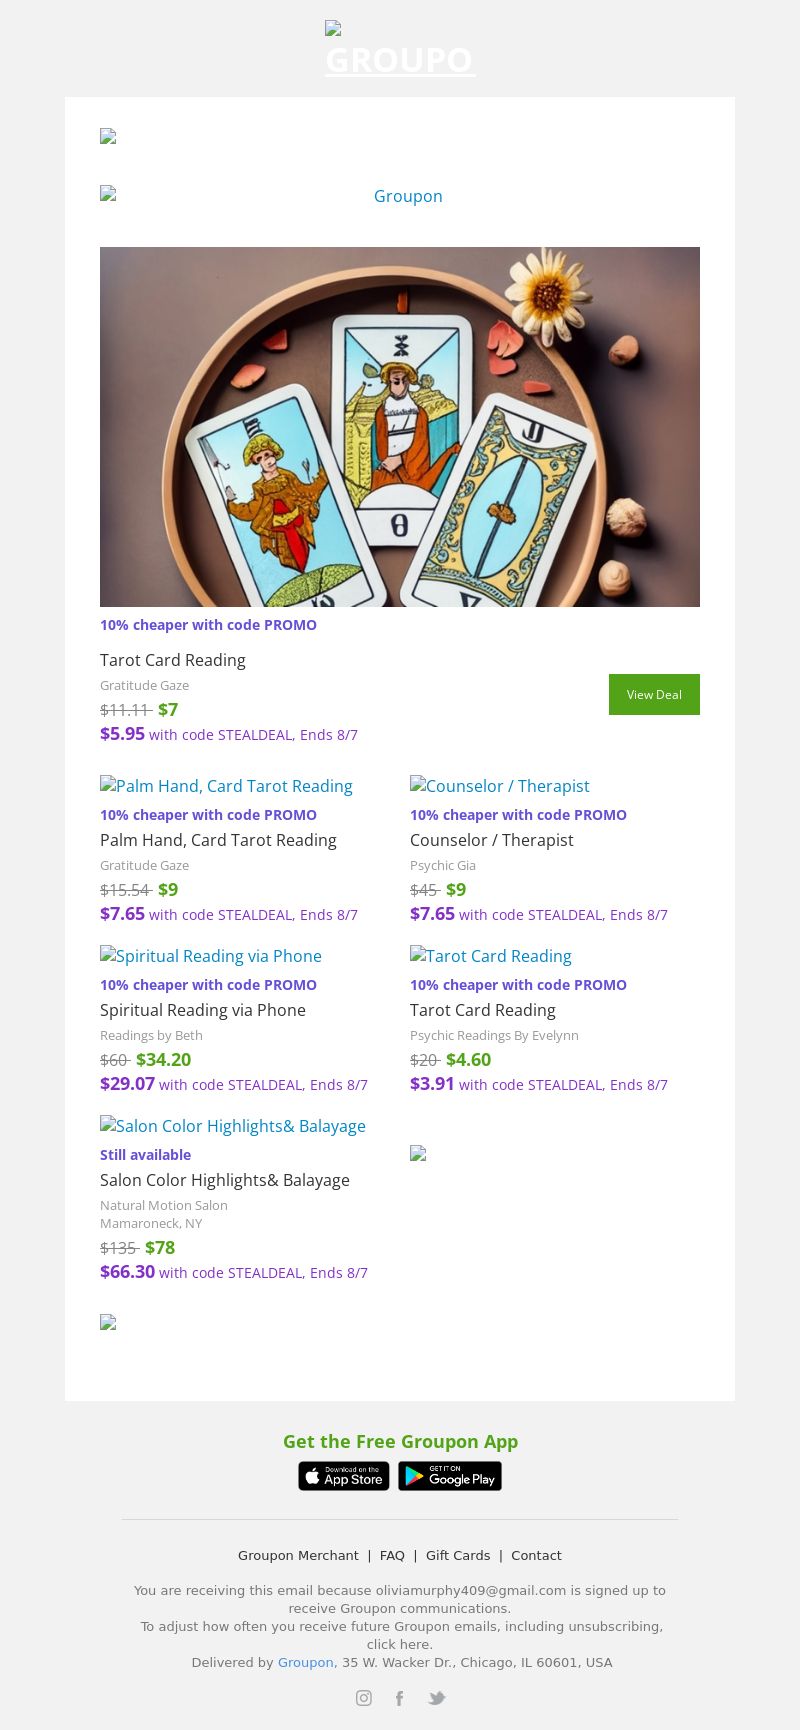Open the FAQ footer link
Screen dimensions: 800x1730
pyautogui.click(x=392, y=1555)
